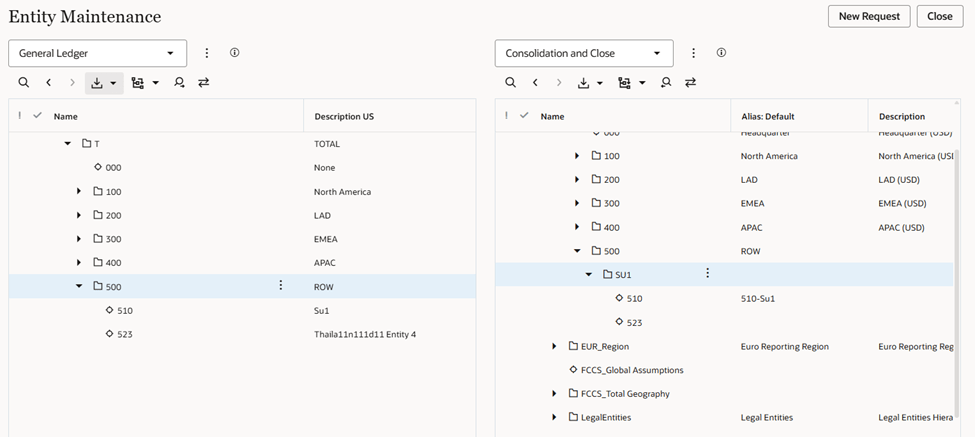
Task: Click the Description US column header
Action: click(x=344, y=116)
